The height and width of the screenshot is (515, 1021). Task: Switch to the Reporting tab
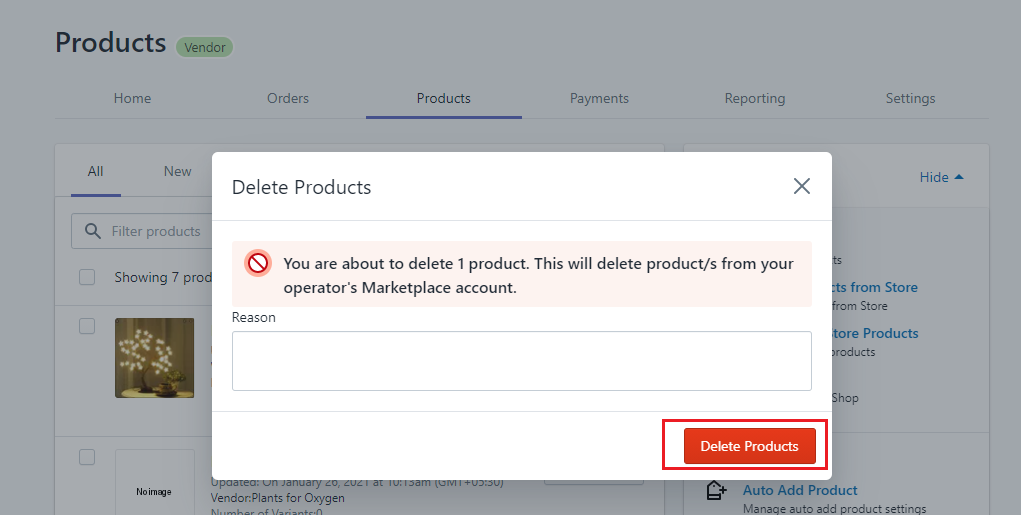click(755, 98)
